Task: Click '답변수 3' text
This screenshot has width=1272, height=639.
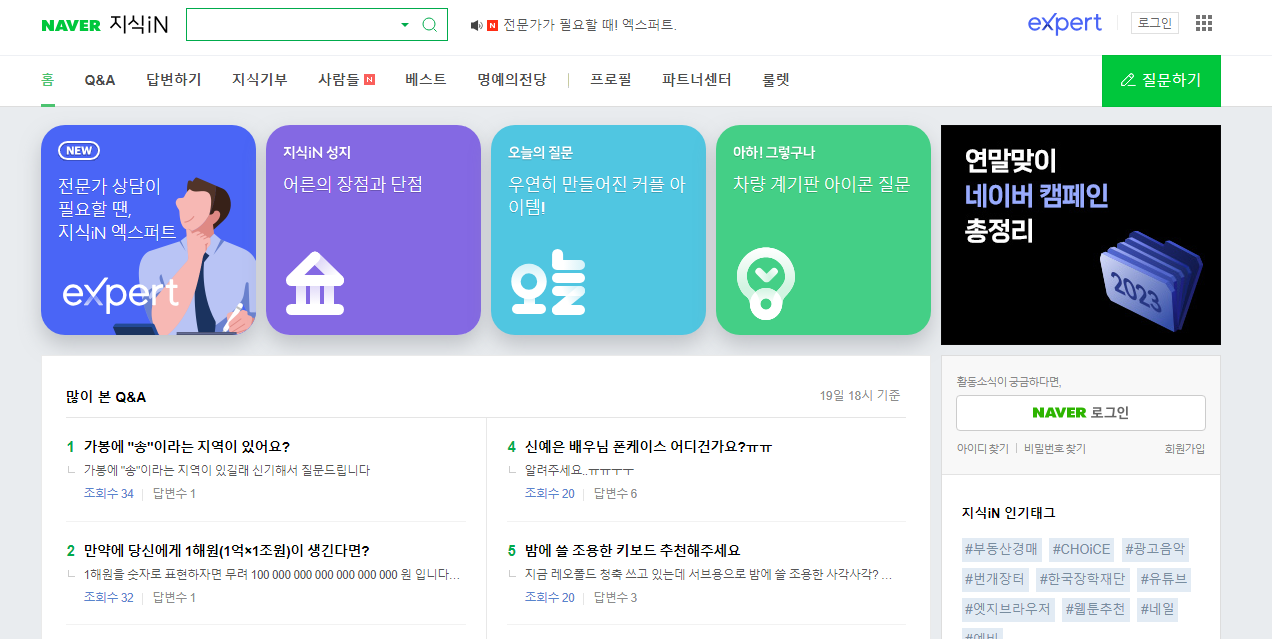Action: (615, 598)
